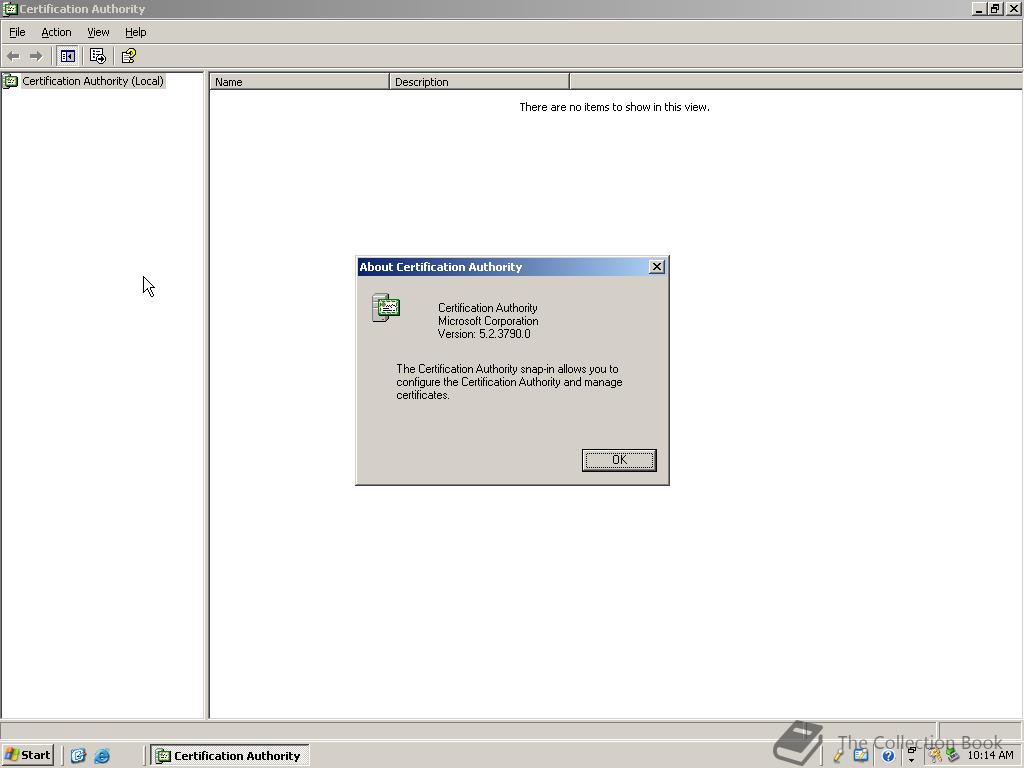Click the Certification Authority icon in About dialog
The width and height of the screenshot is (1024, 768).
[x=386, y=308]
